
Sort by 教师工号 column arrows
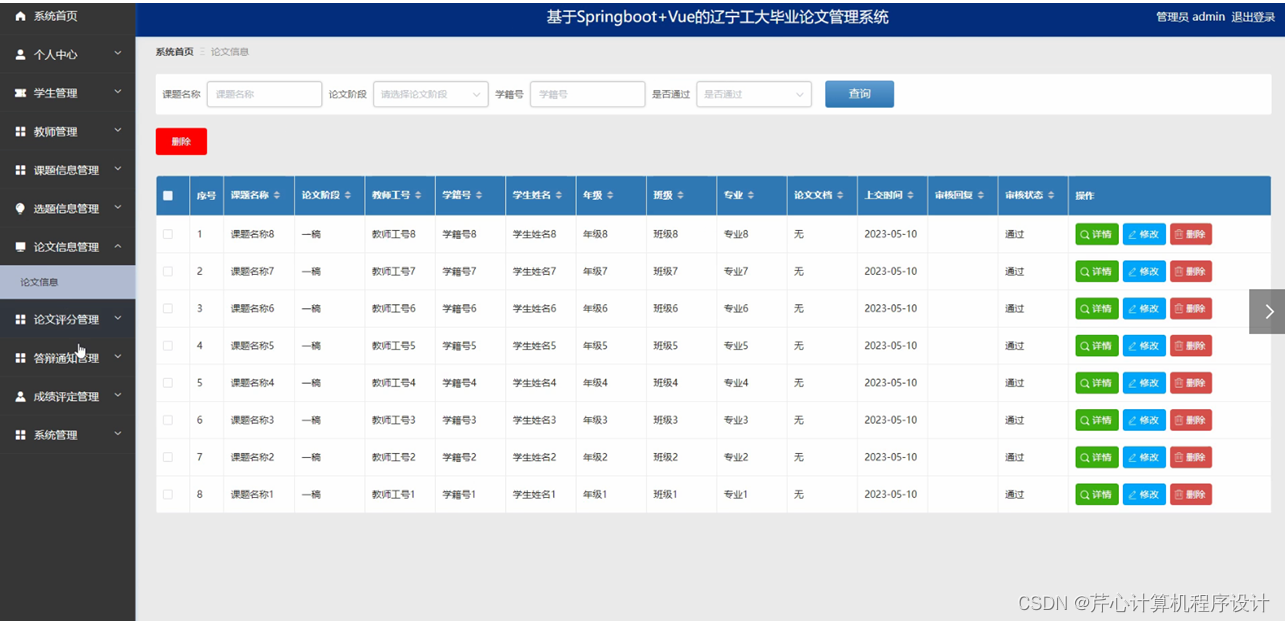(418, 195)
